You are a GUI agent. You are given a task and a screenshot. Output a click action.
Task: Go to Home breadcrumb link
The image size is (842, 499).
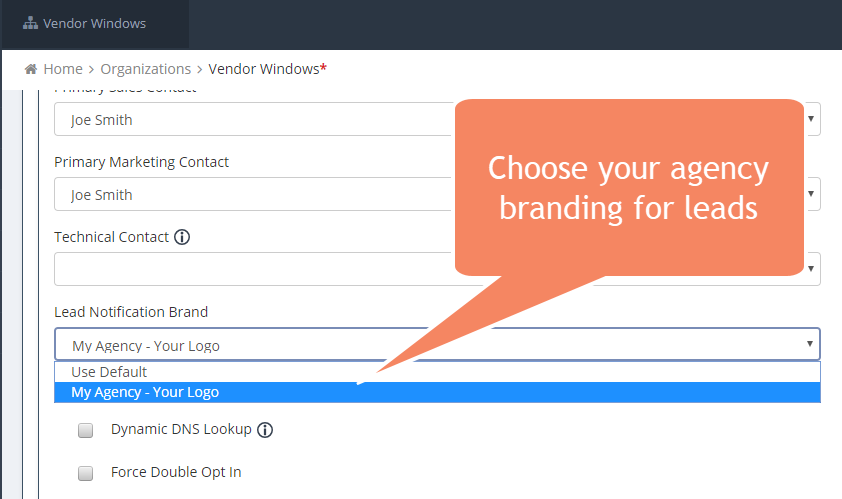tap(63, 69)
